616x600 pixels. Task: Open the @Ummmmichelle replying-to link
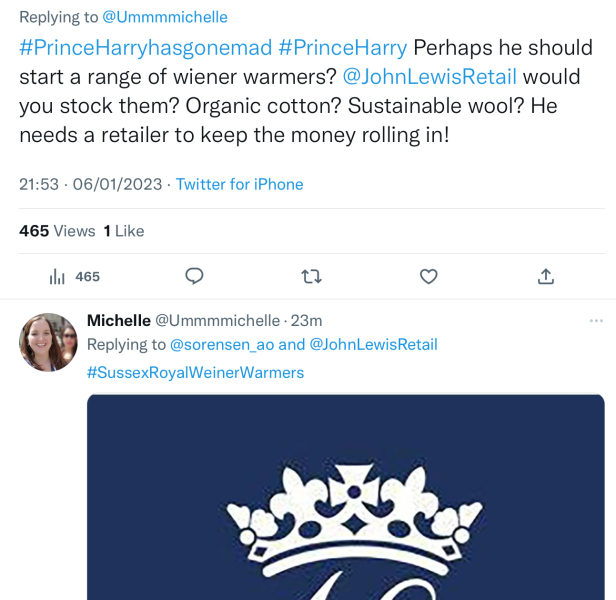pyautogui.click(x=165, y=17)
